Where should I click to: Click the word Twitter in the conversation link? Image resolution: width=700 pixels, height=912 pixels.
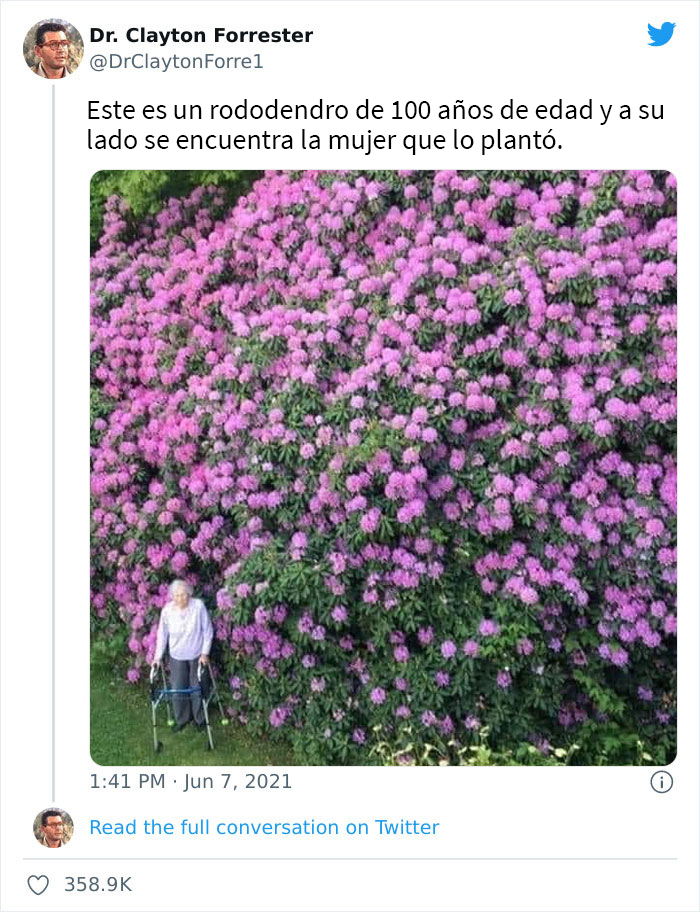click(x=407, y=827)
